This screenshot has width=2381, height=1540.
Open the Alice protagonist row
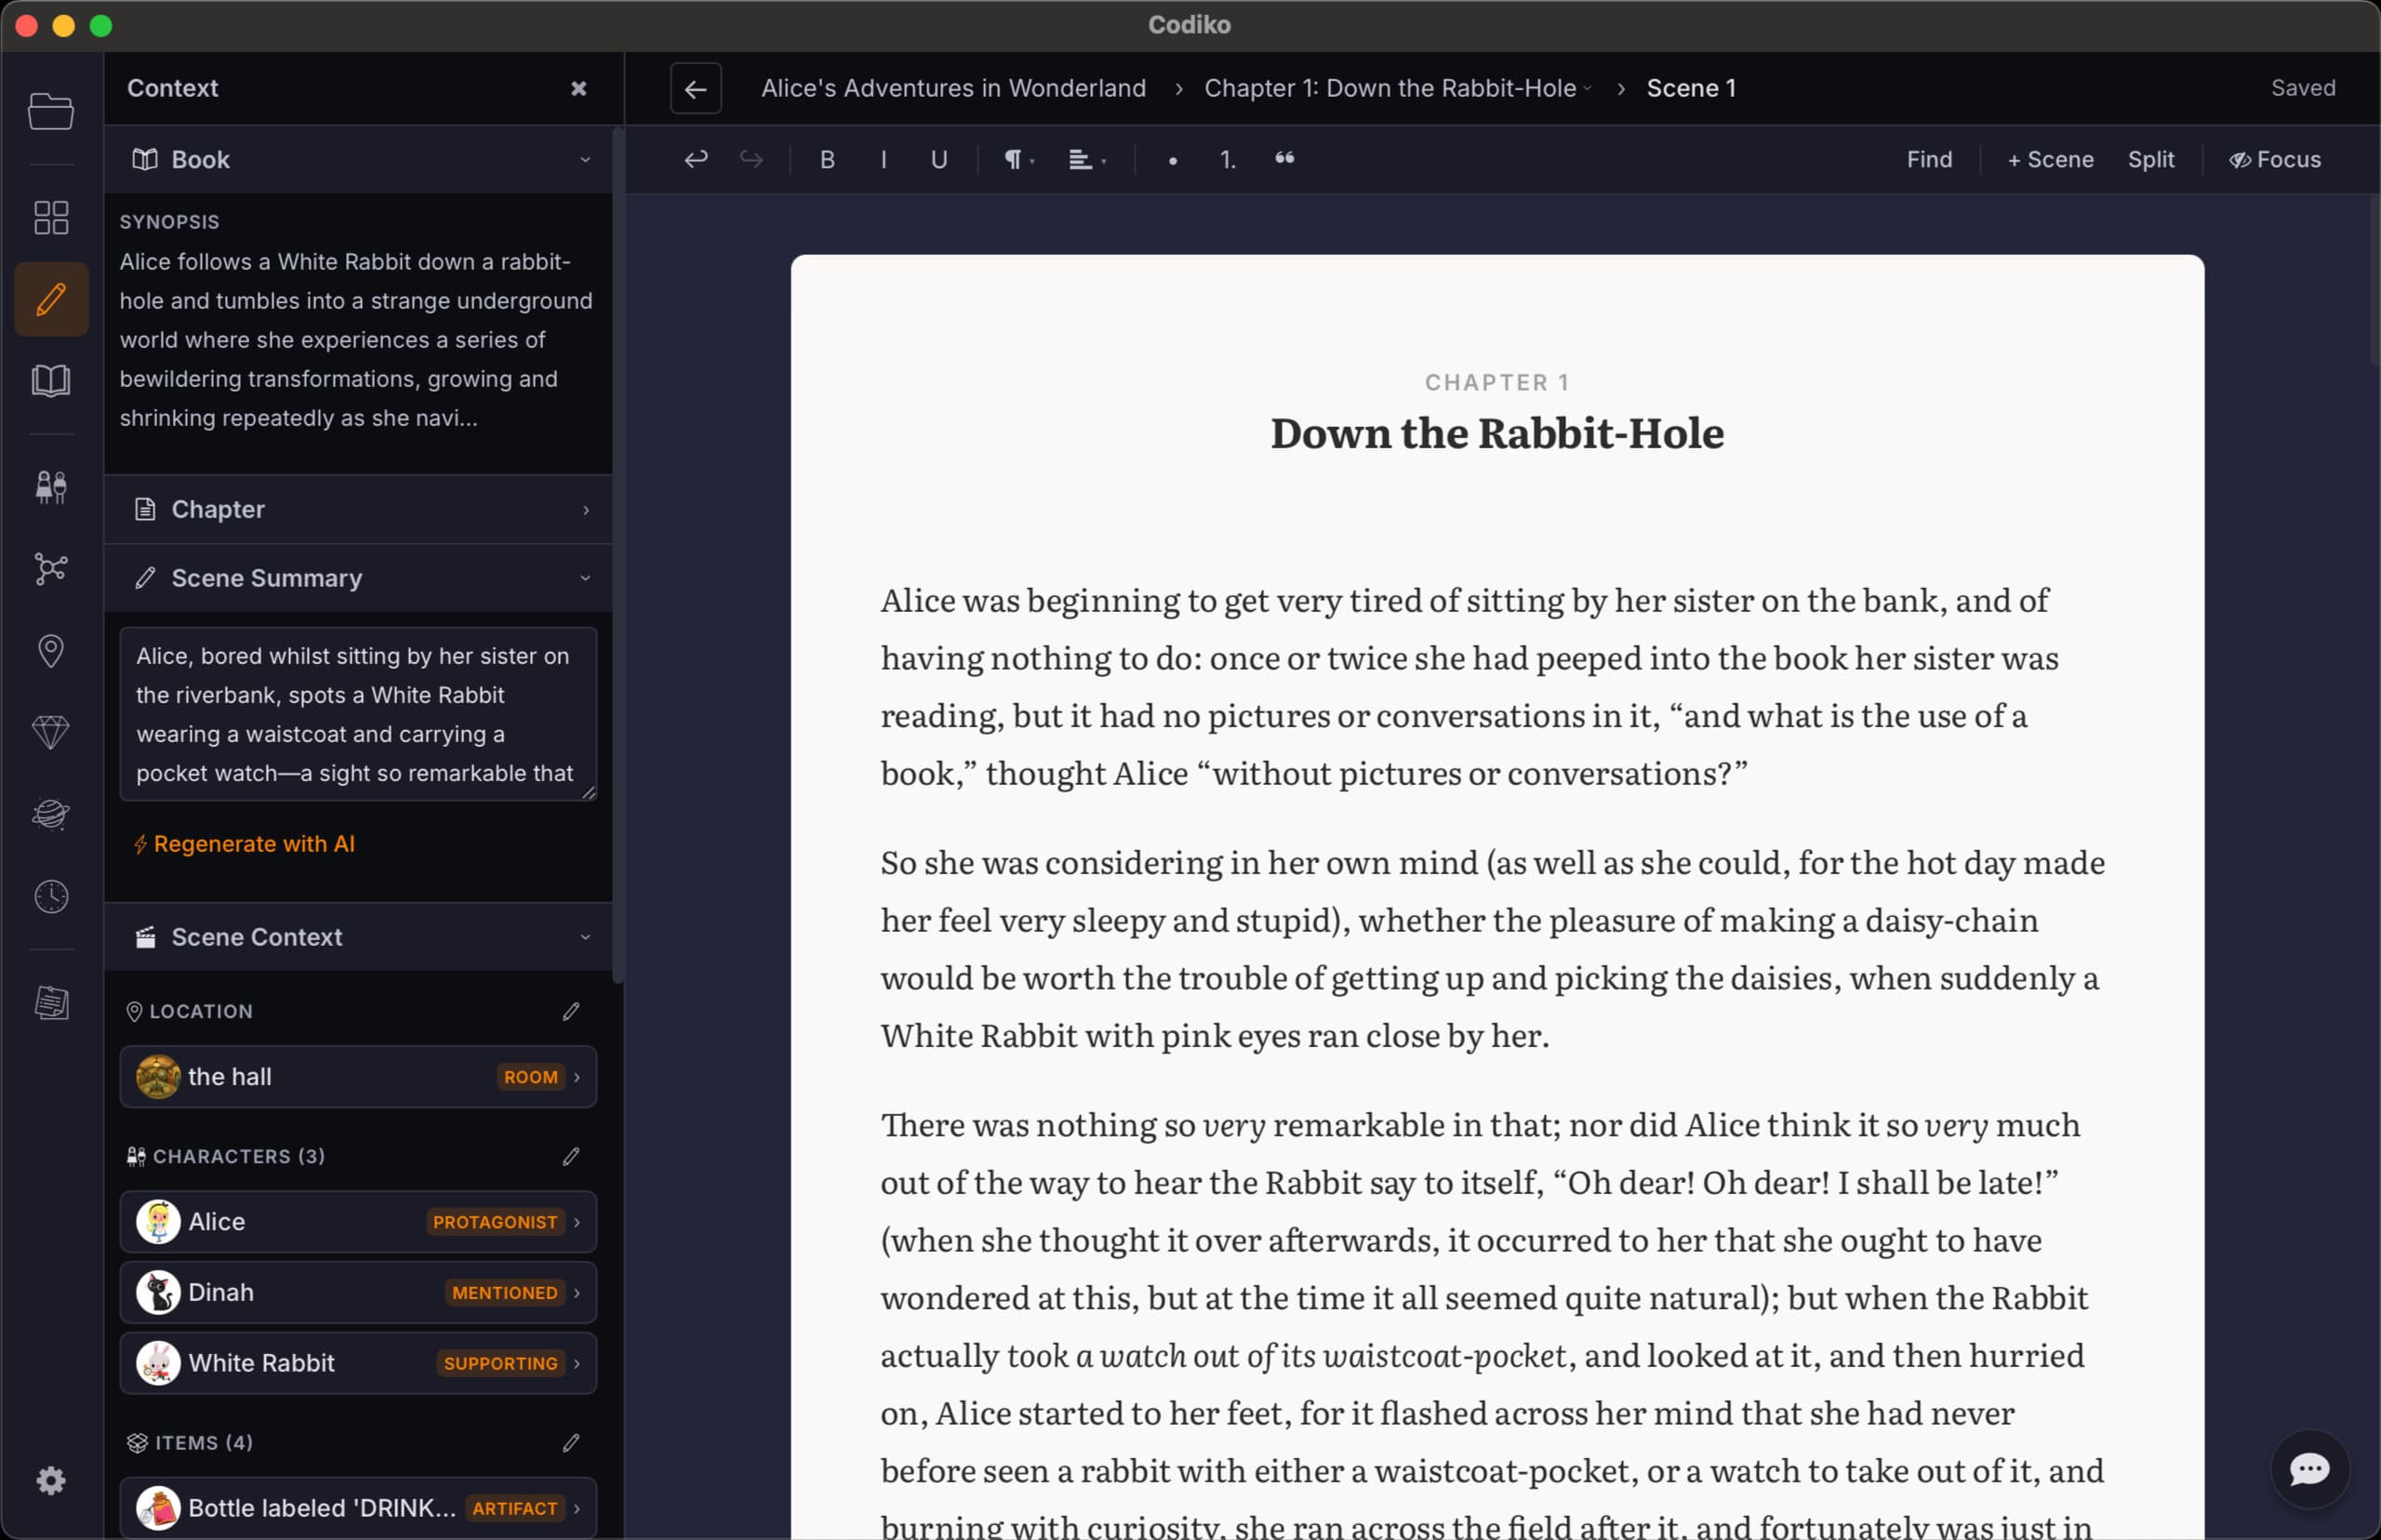tap(358, 1222)
